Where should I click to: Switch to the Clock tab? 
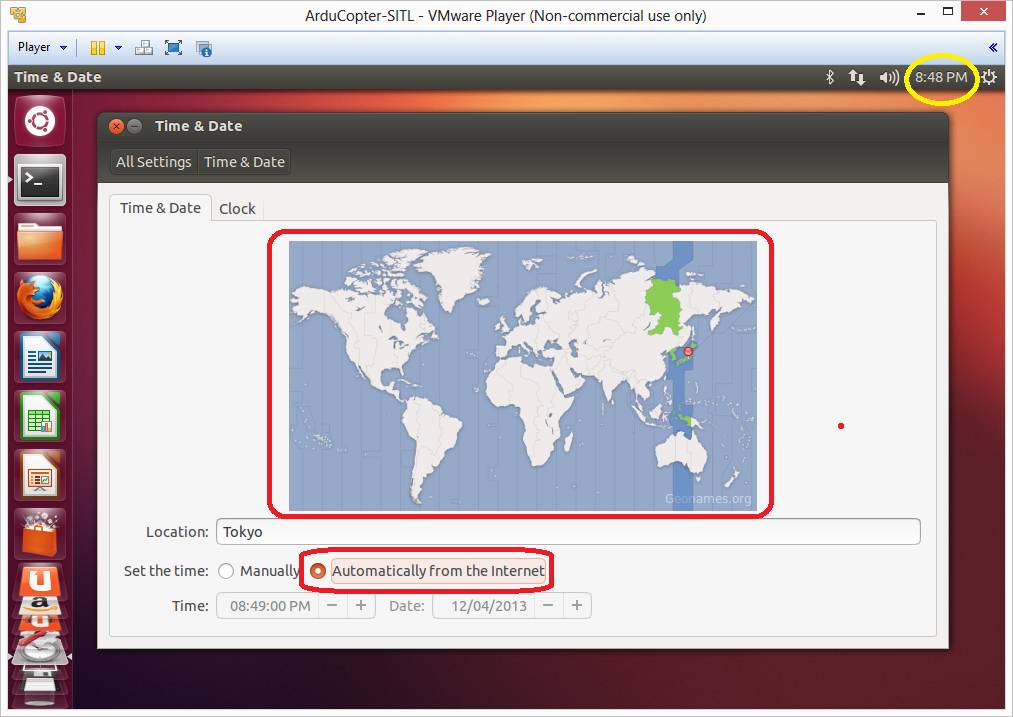point(237,208)
